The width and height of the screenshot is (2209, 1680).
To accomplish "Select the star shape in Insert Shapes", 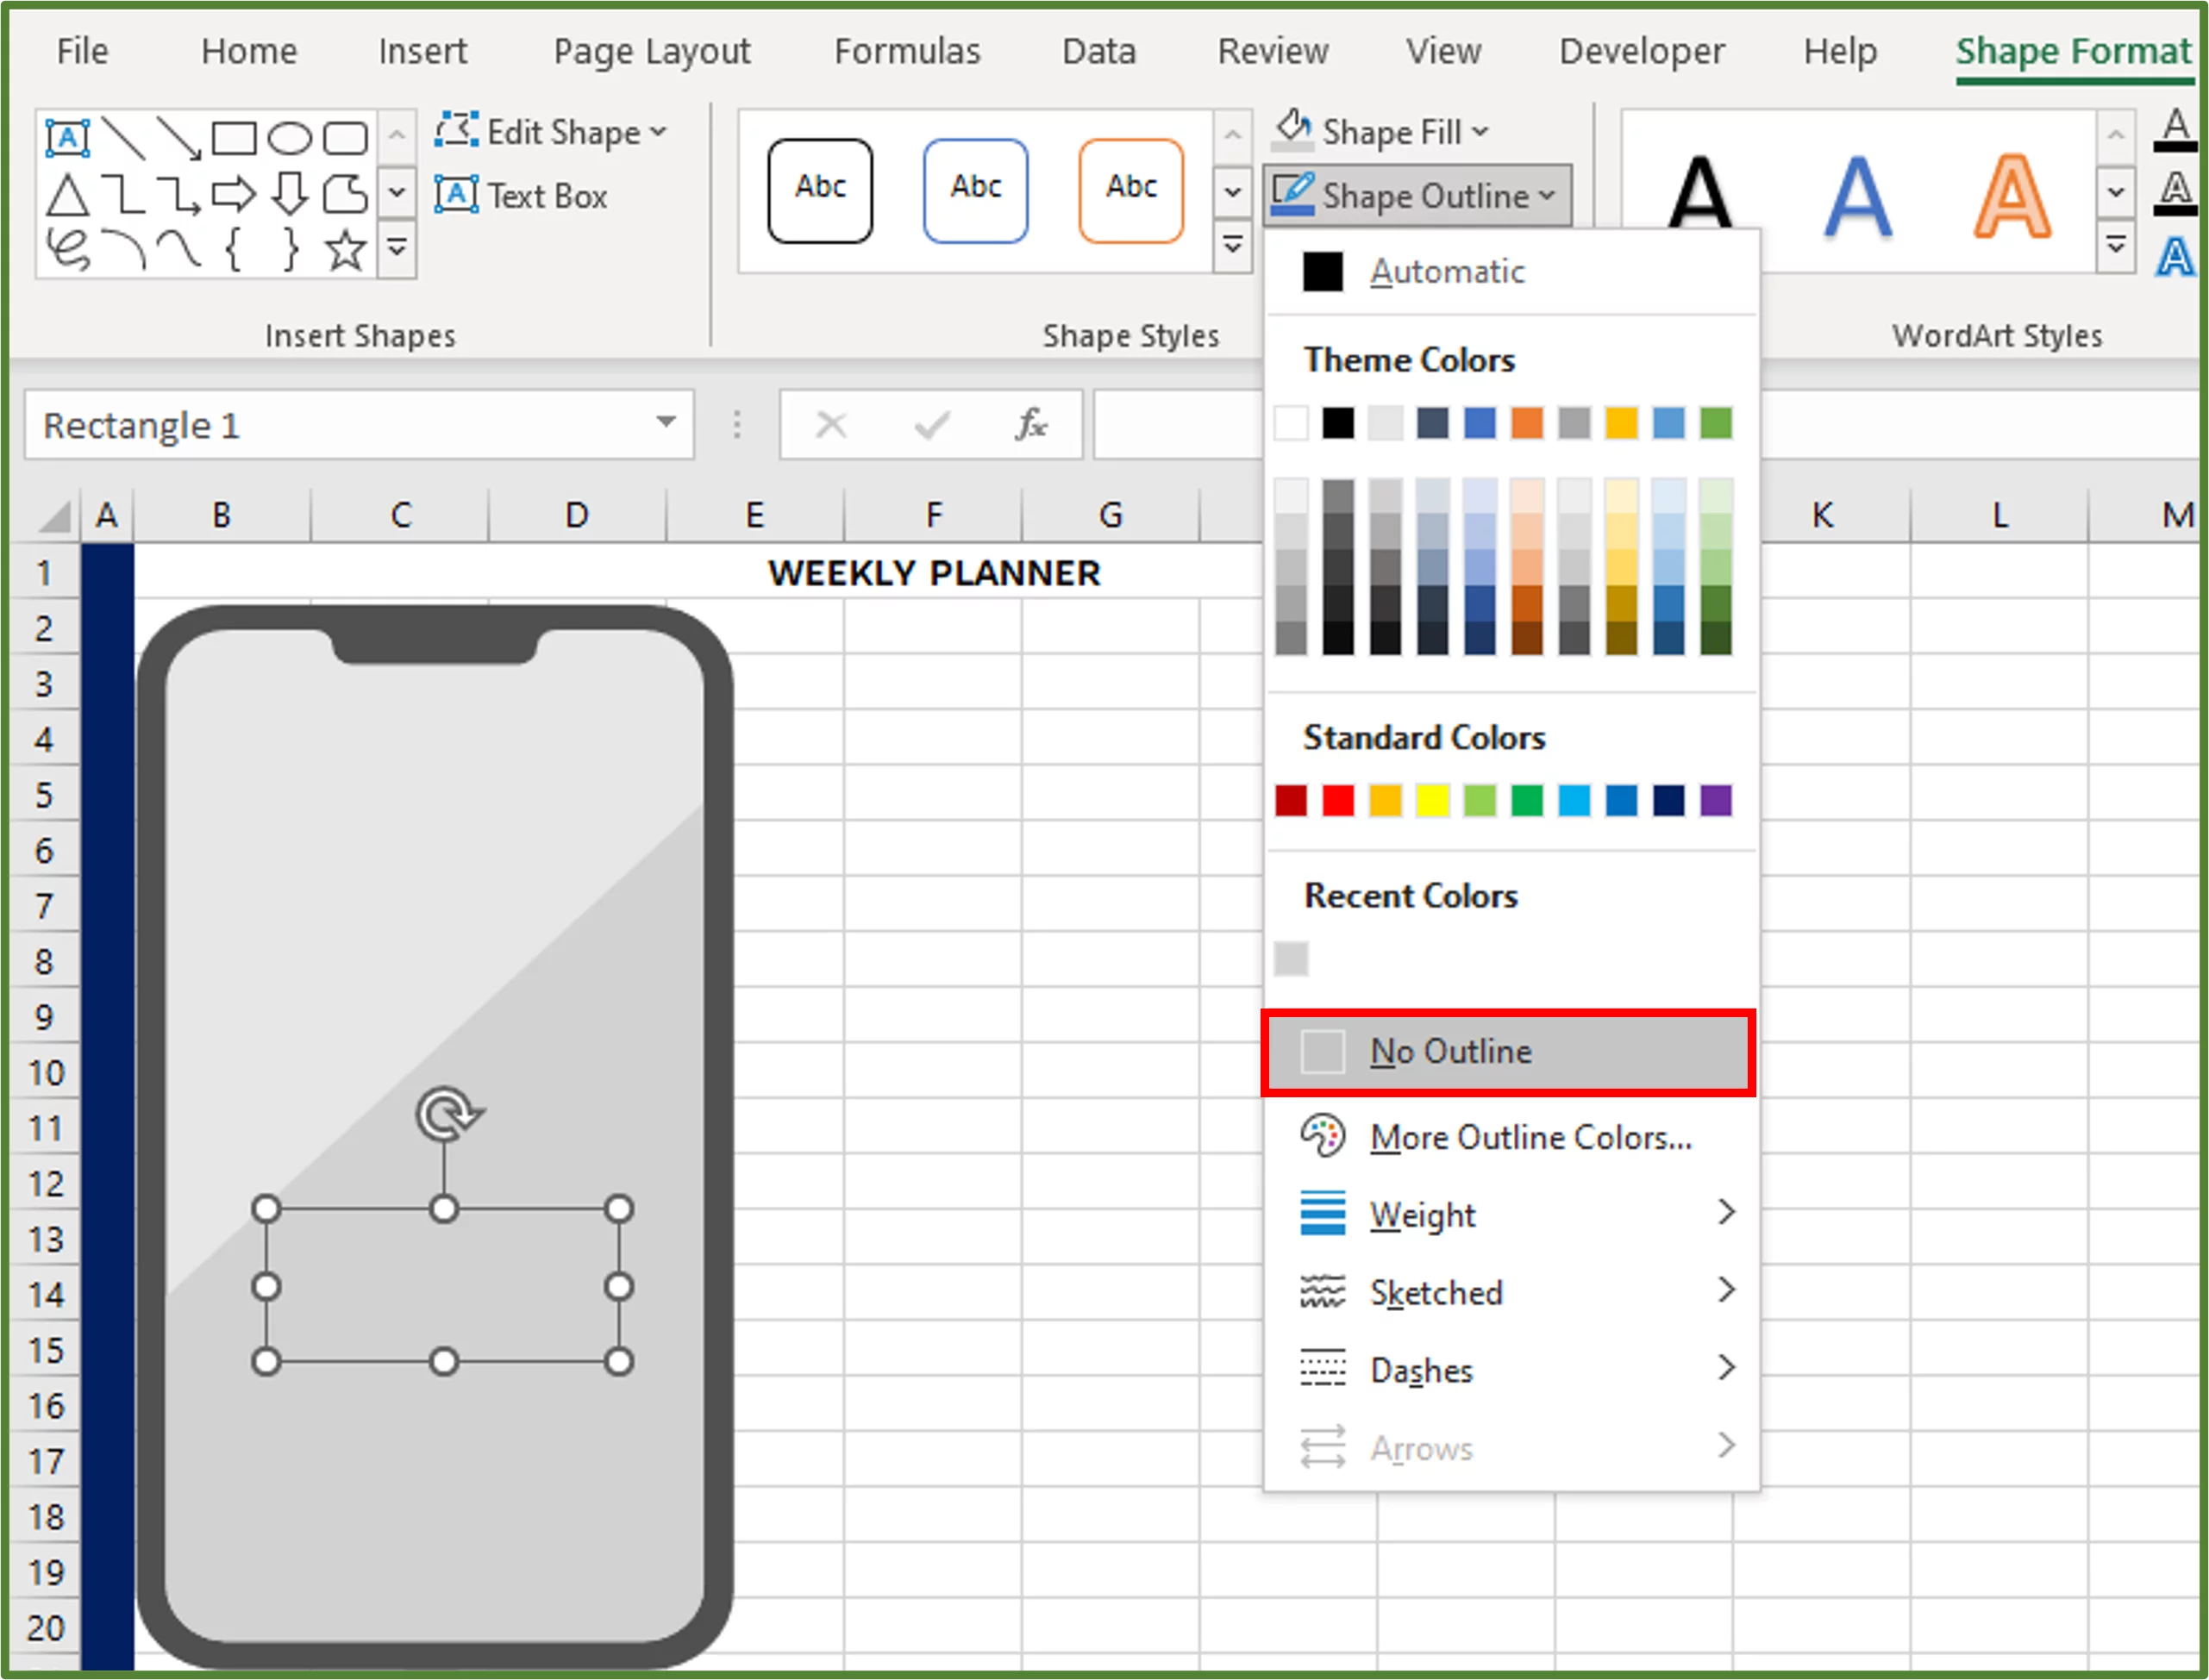I will pos(344,247).
